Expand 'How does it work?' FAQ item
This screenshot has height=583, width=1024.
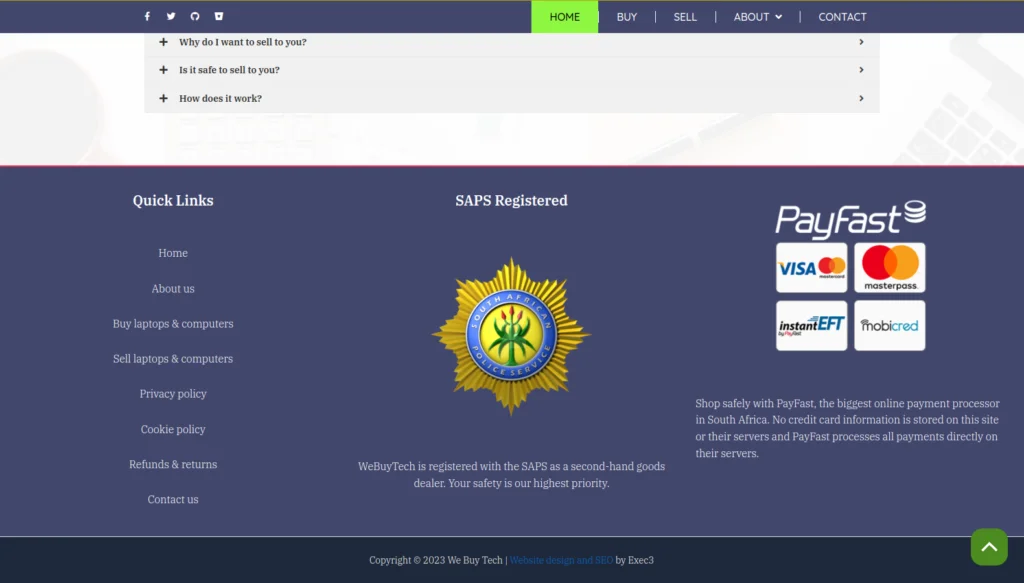pyautogui.click(x=220, y=98)
